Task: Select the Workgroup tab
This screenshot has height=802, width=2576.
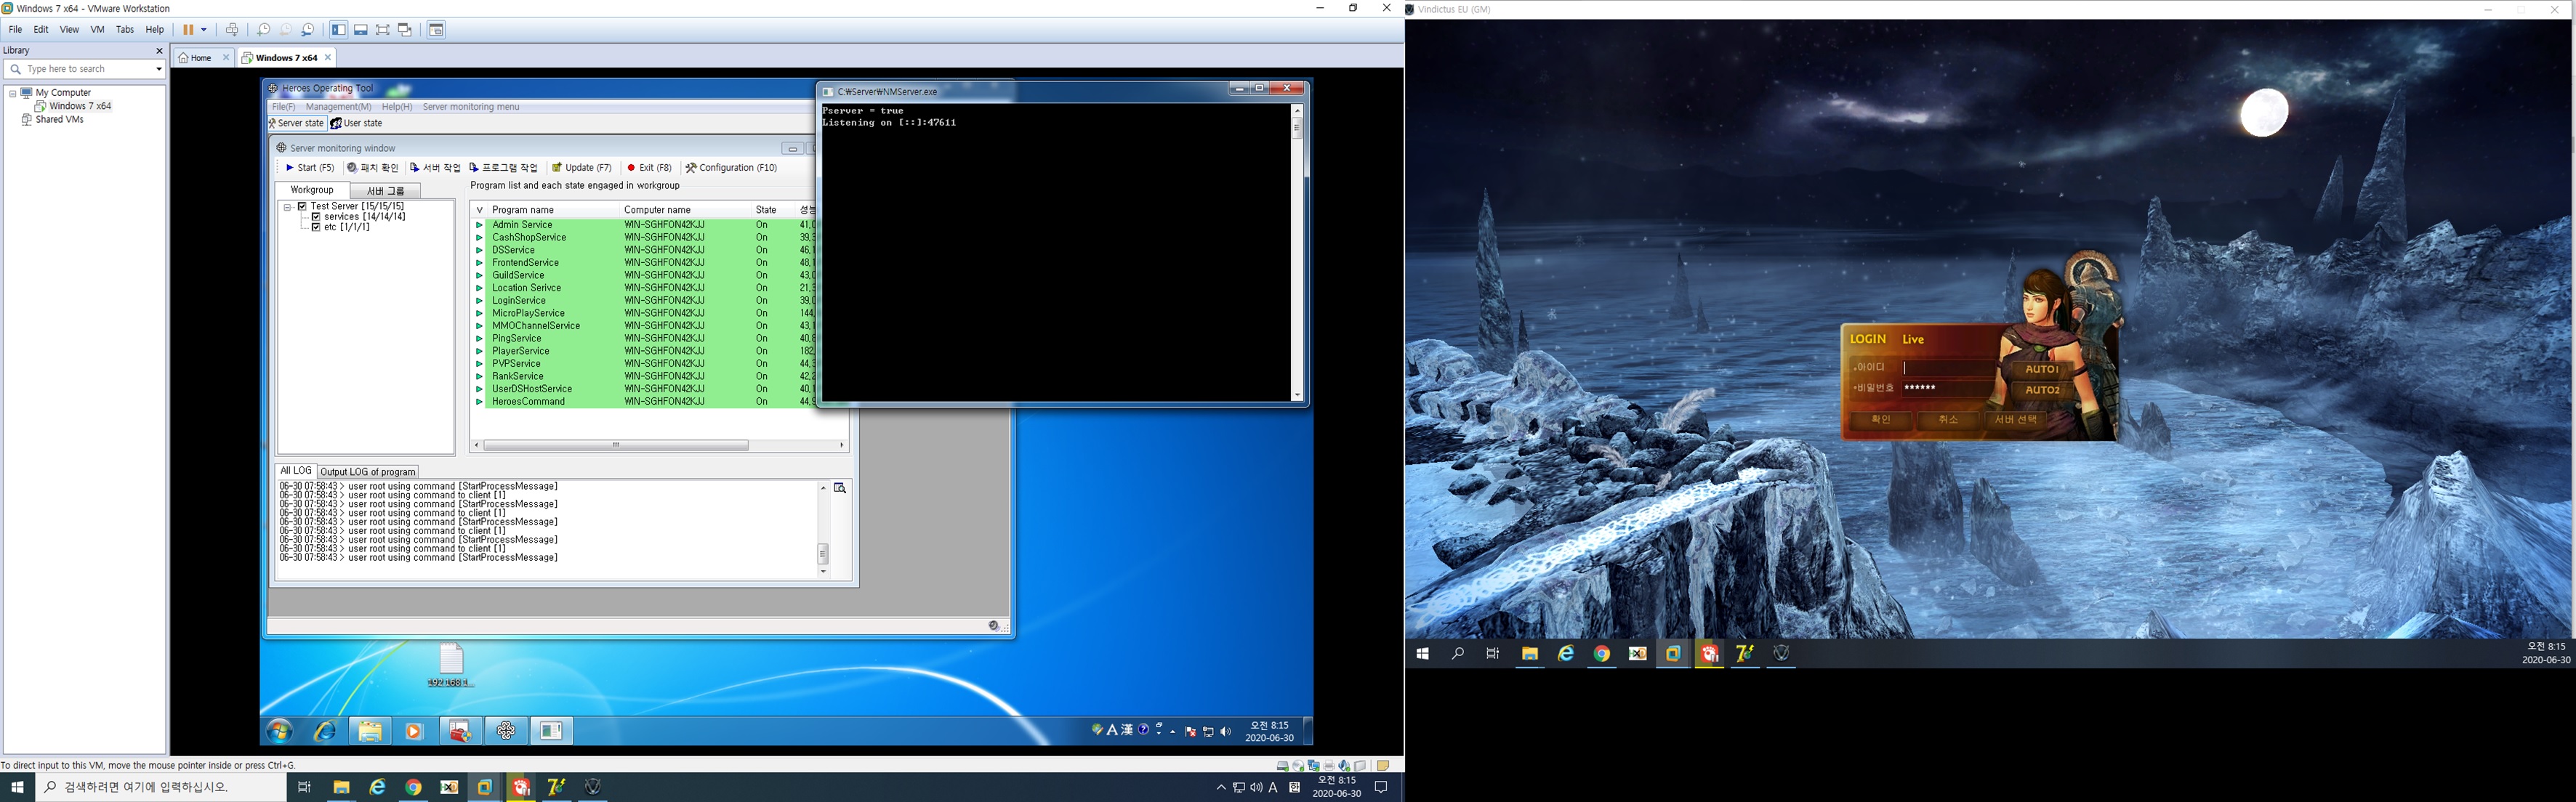Action: point(312,190)
